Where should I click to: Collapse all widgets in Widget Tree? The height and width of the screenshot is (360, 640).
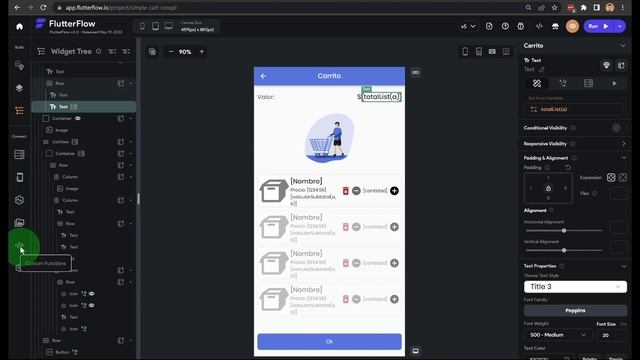pyautogui.click(x=126, y=51)
